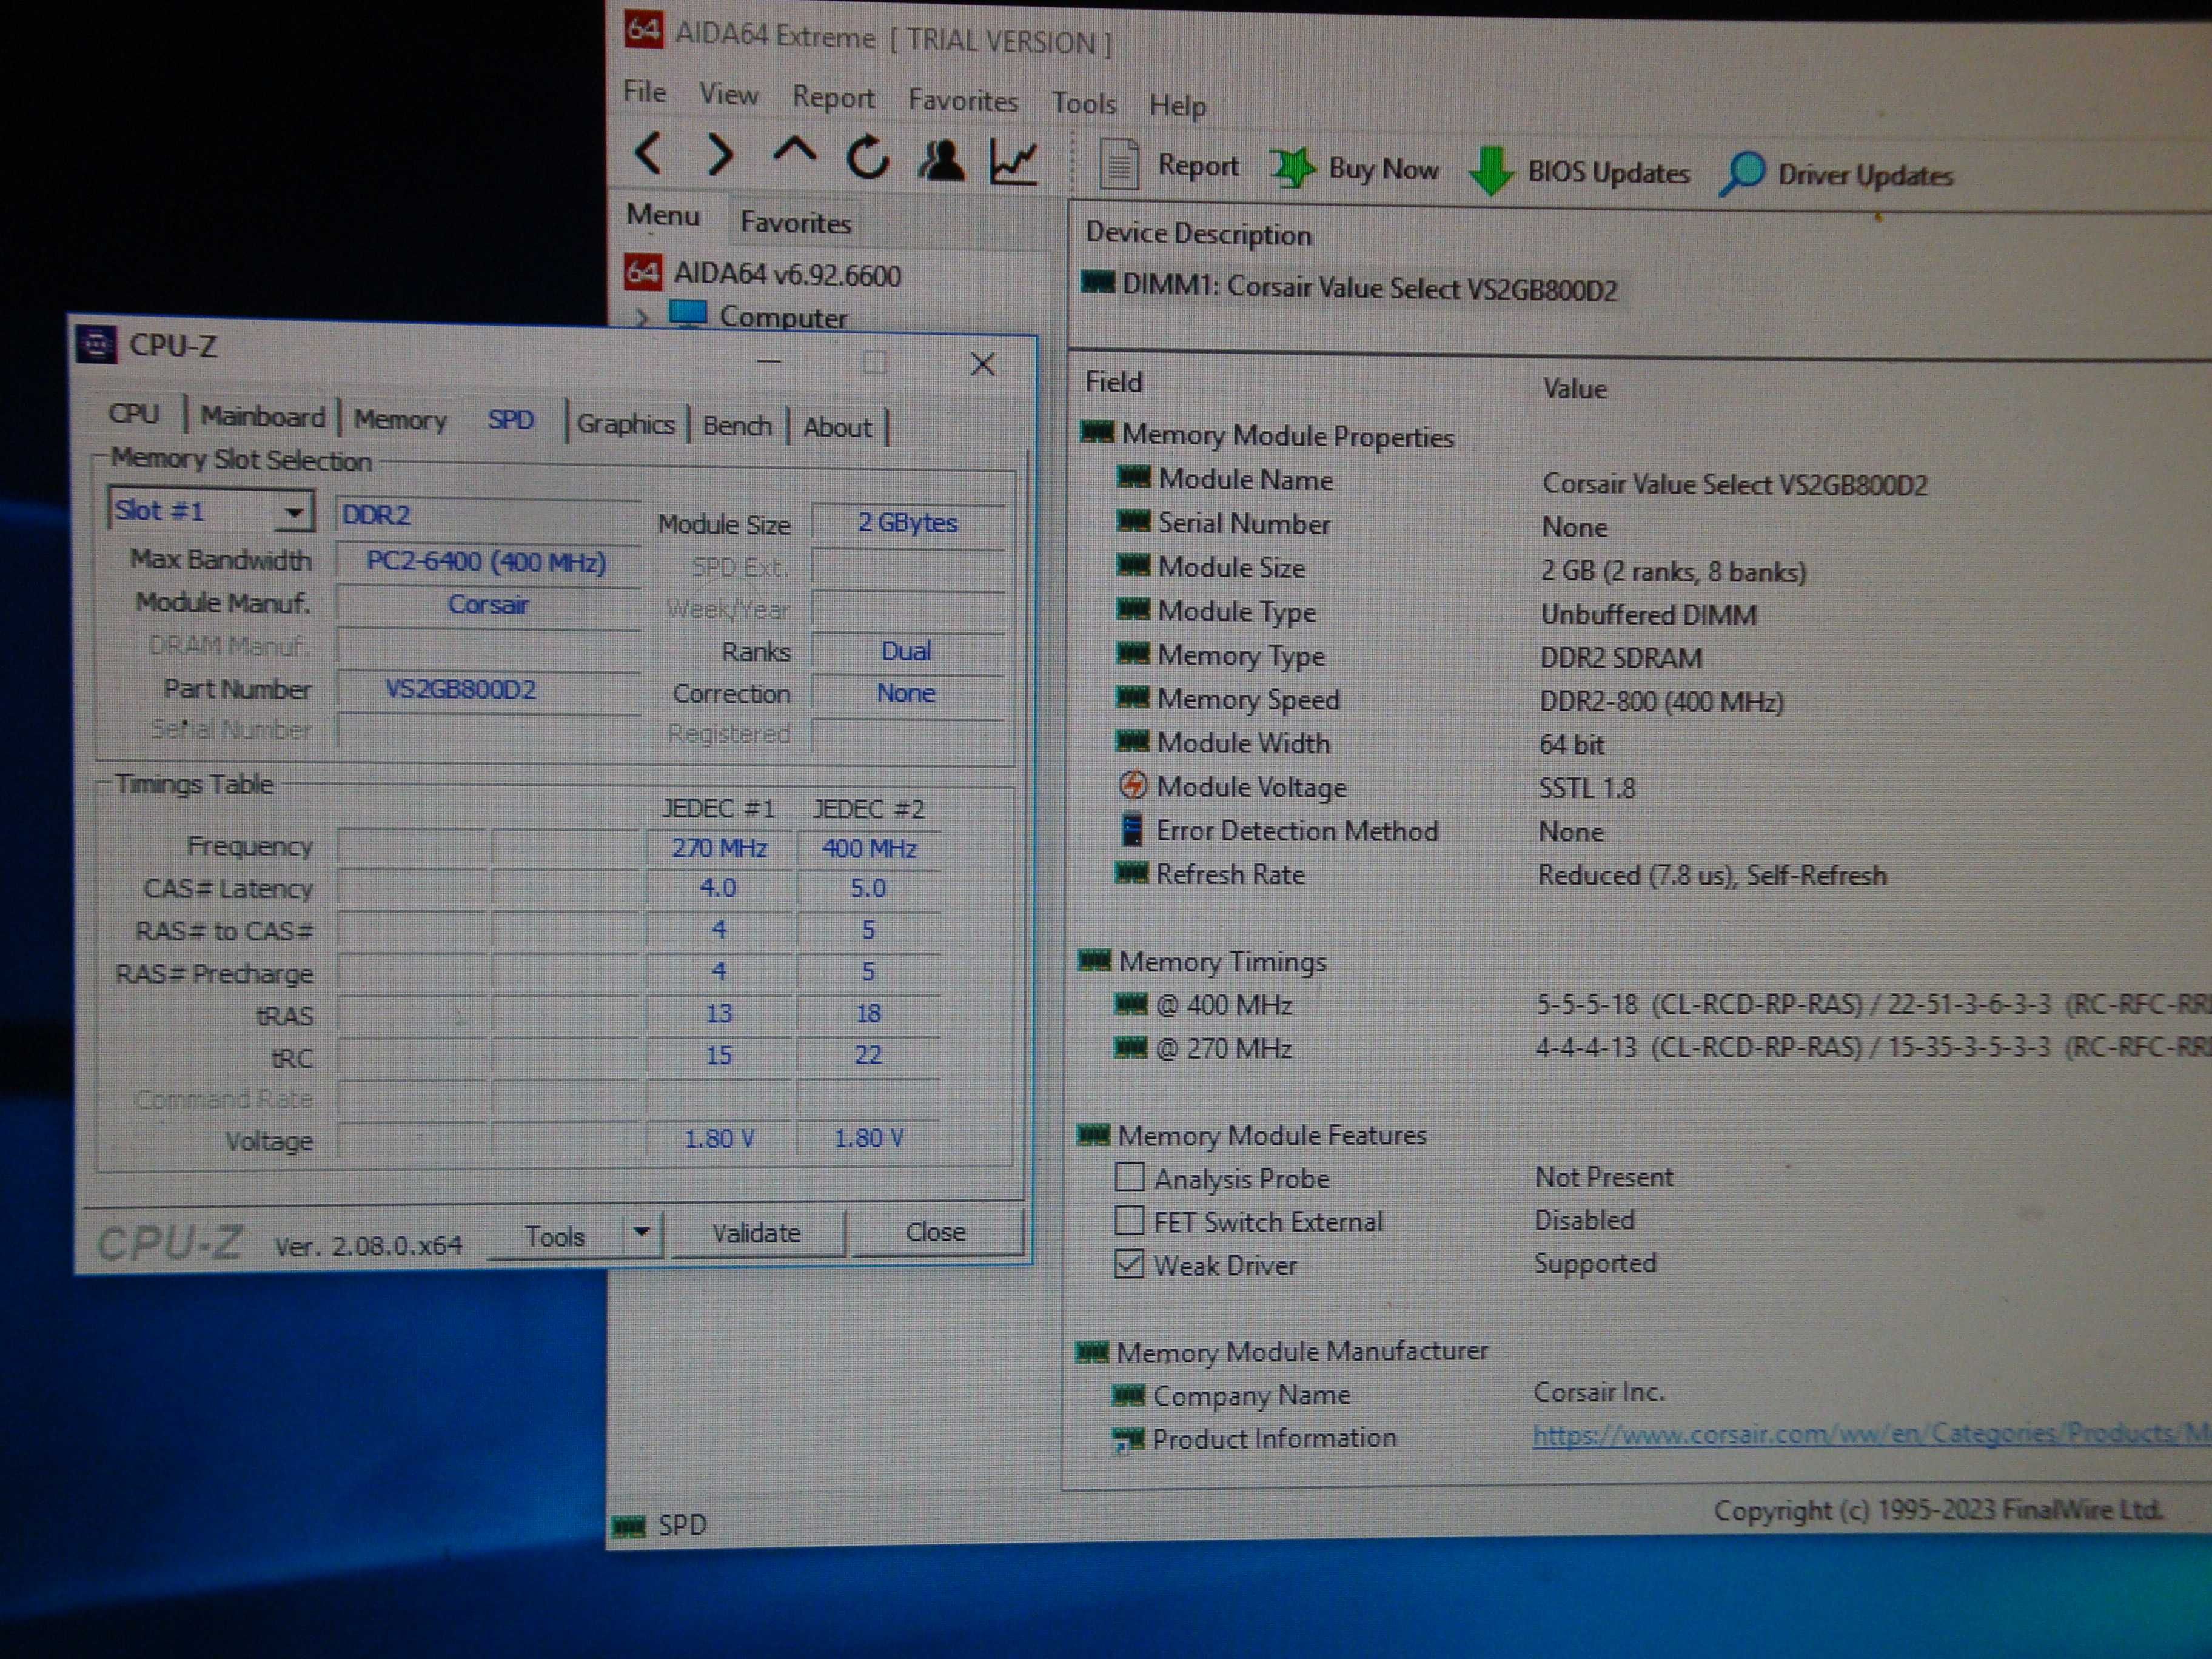The width and height of the screenshot is (2212, 1659).
Task: Expand the Computer node in AIDA64 tree
Action: point(642,317)
